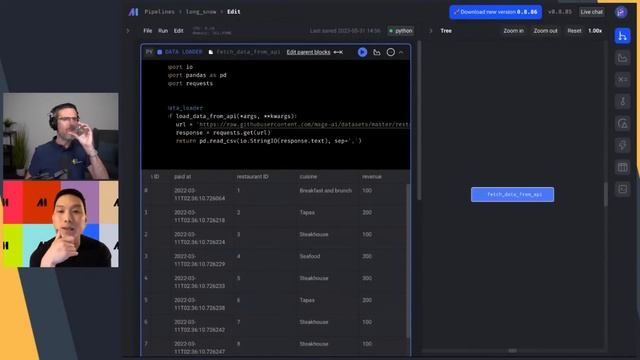Open the Edit menu
This screenshot has width=640, height=360.
(179, 31)
